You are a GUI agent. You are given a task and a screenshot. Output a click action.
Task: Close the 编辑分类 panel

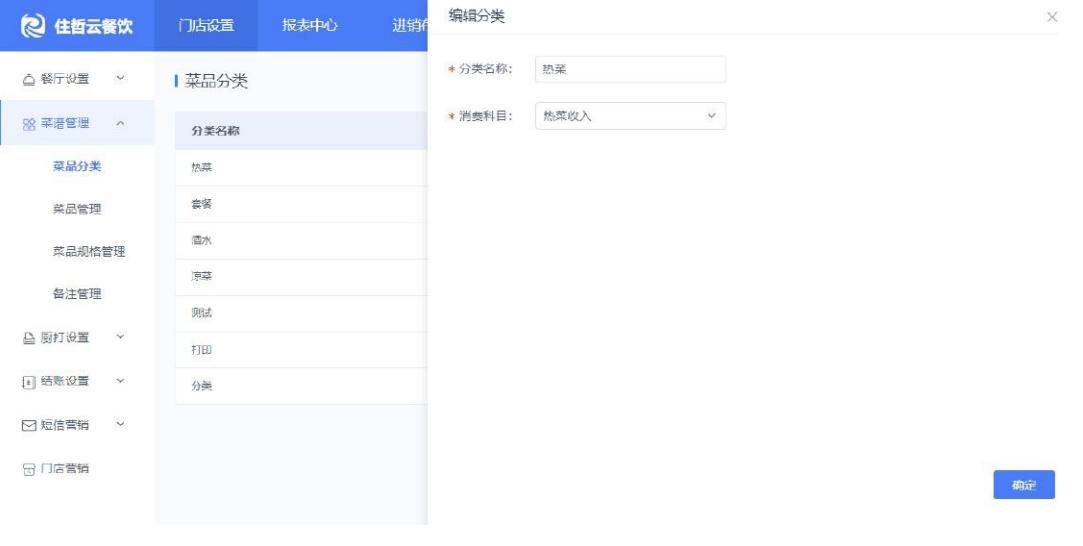(x=1051, y=17)
